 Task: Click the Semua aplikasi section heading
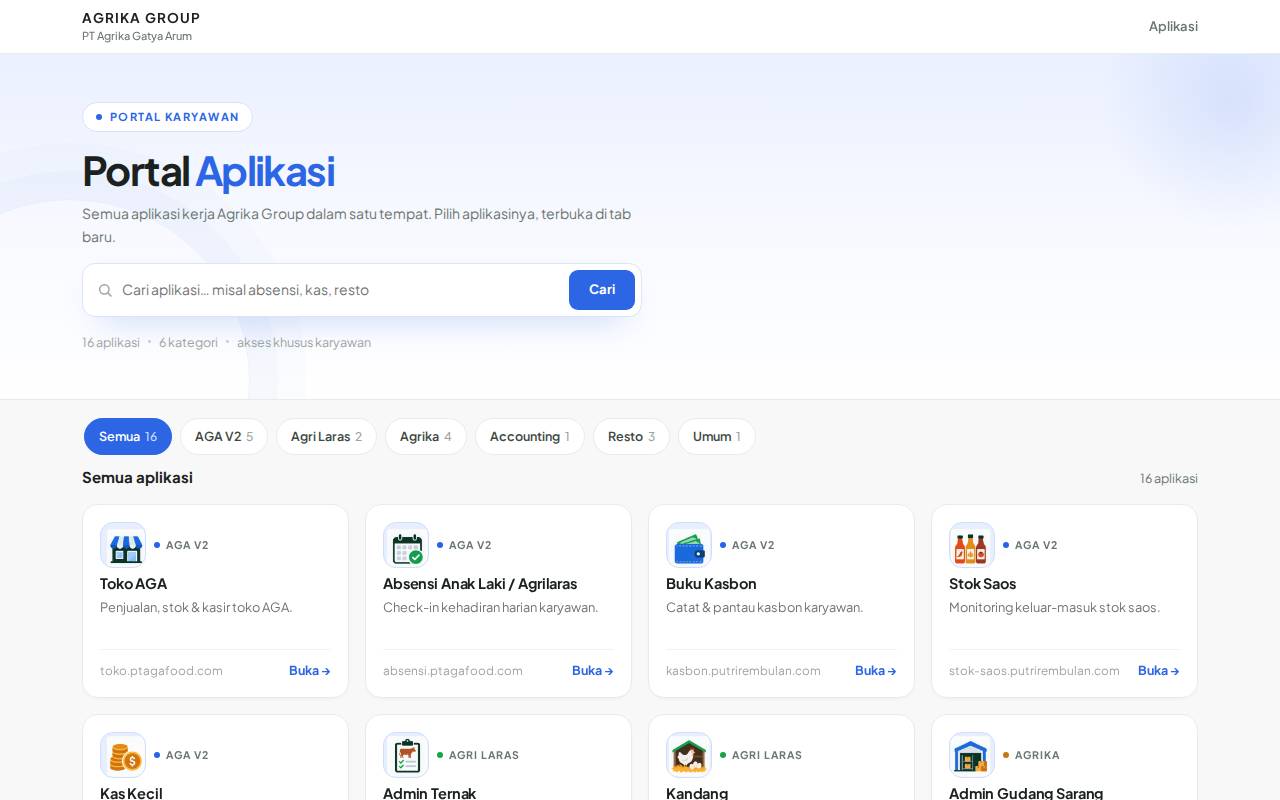click(x=138, y=478)
